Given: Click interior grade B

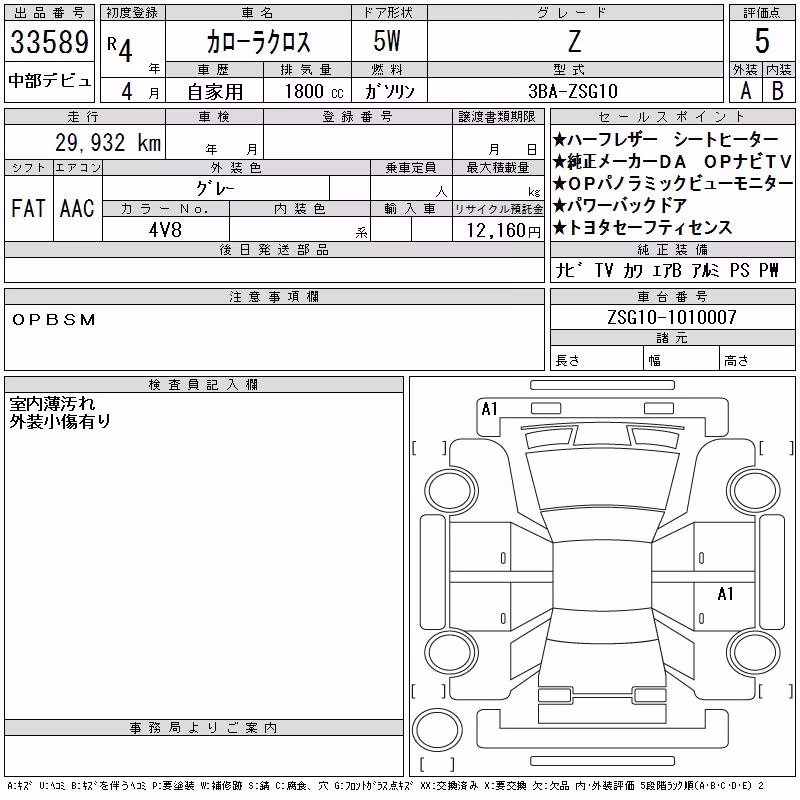Looking at the screenshot, I should coord(778,91).
